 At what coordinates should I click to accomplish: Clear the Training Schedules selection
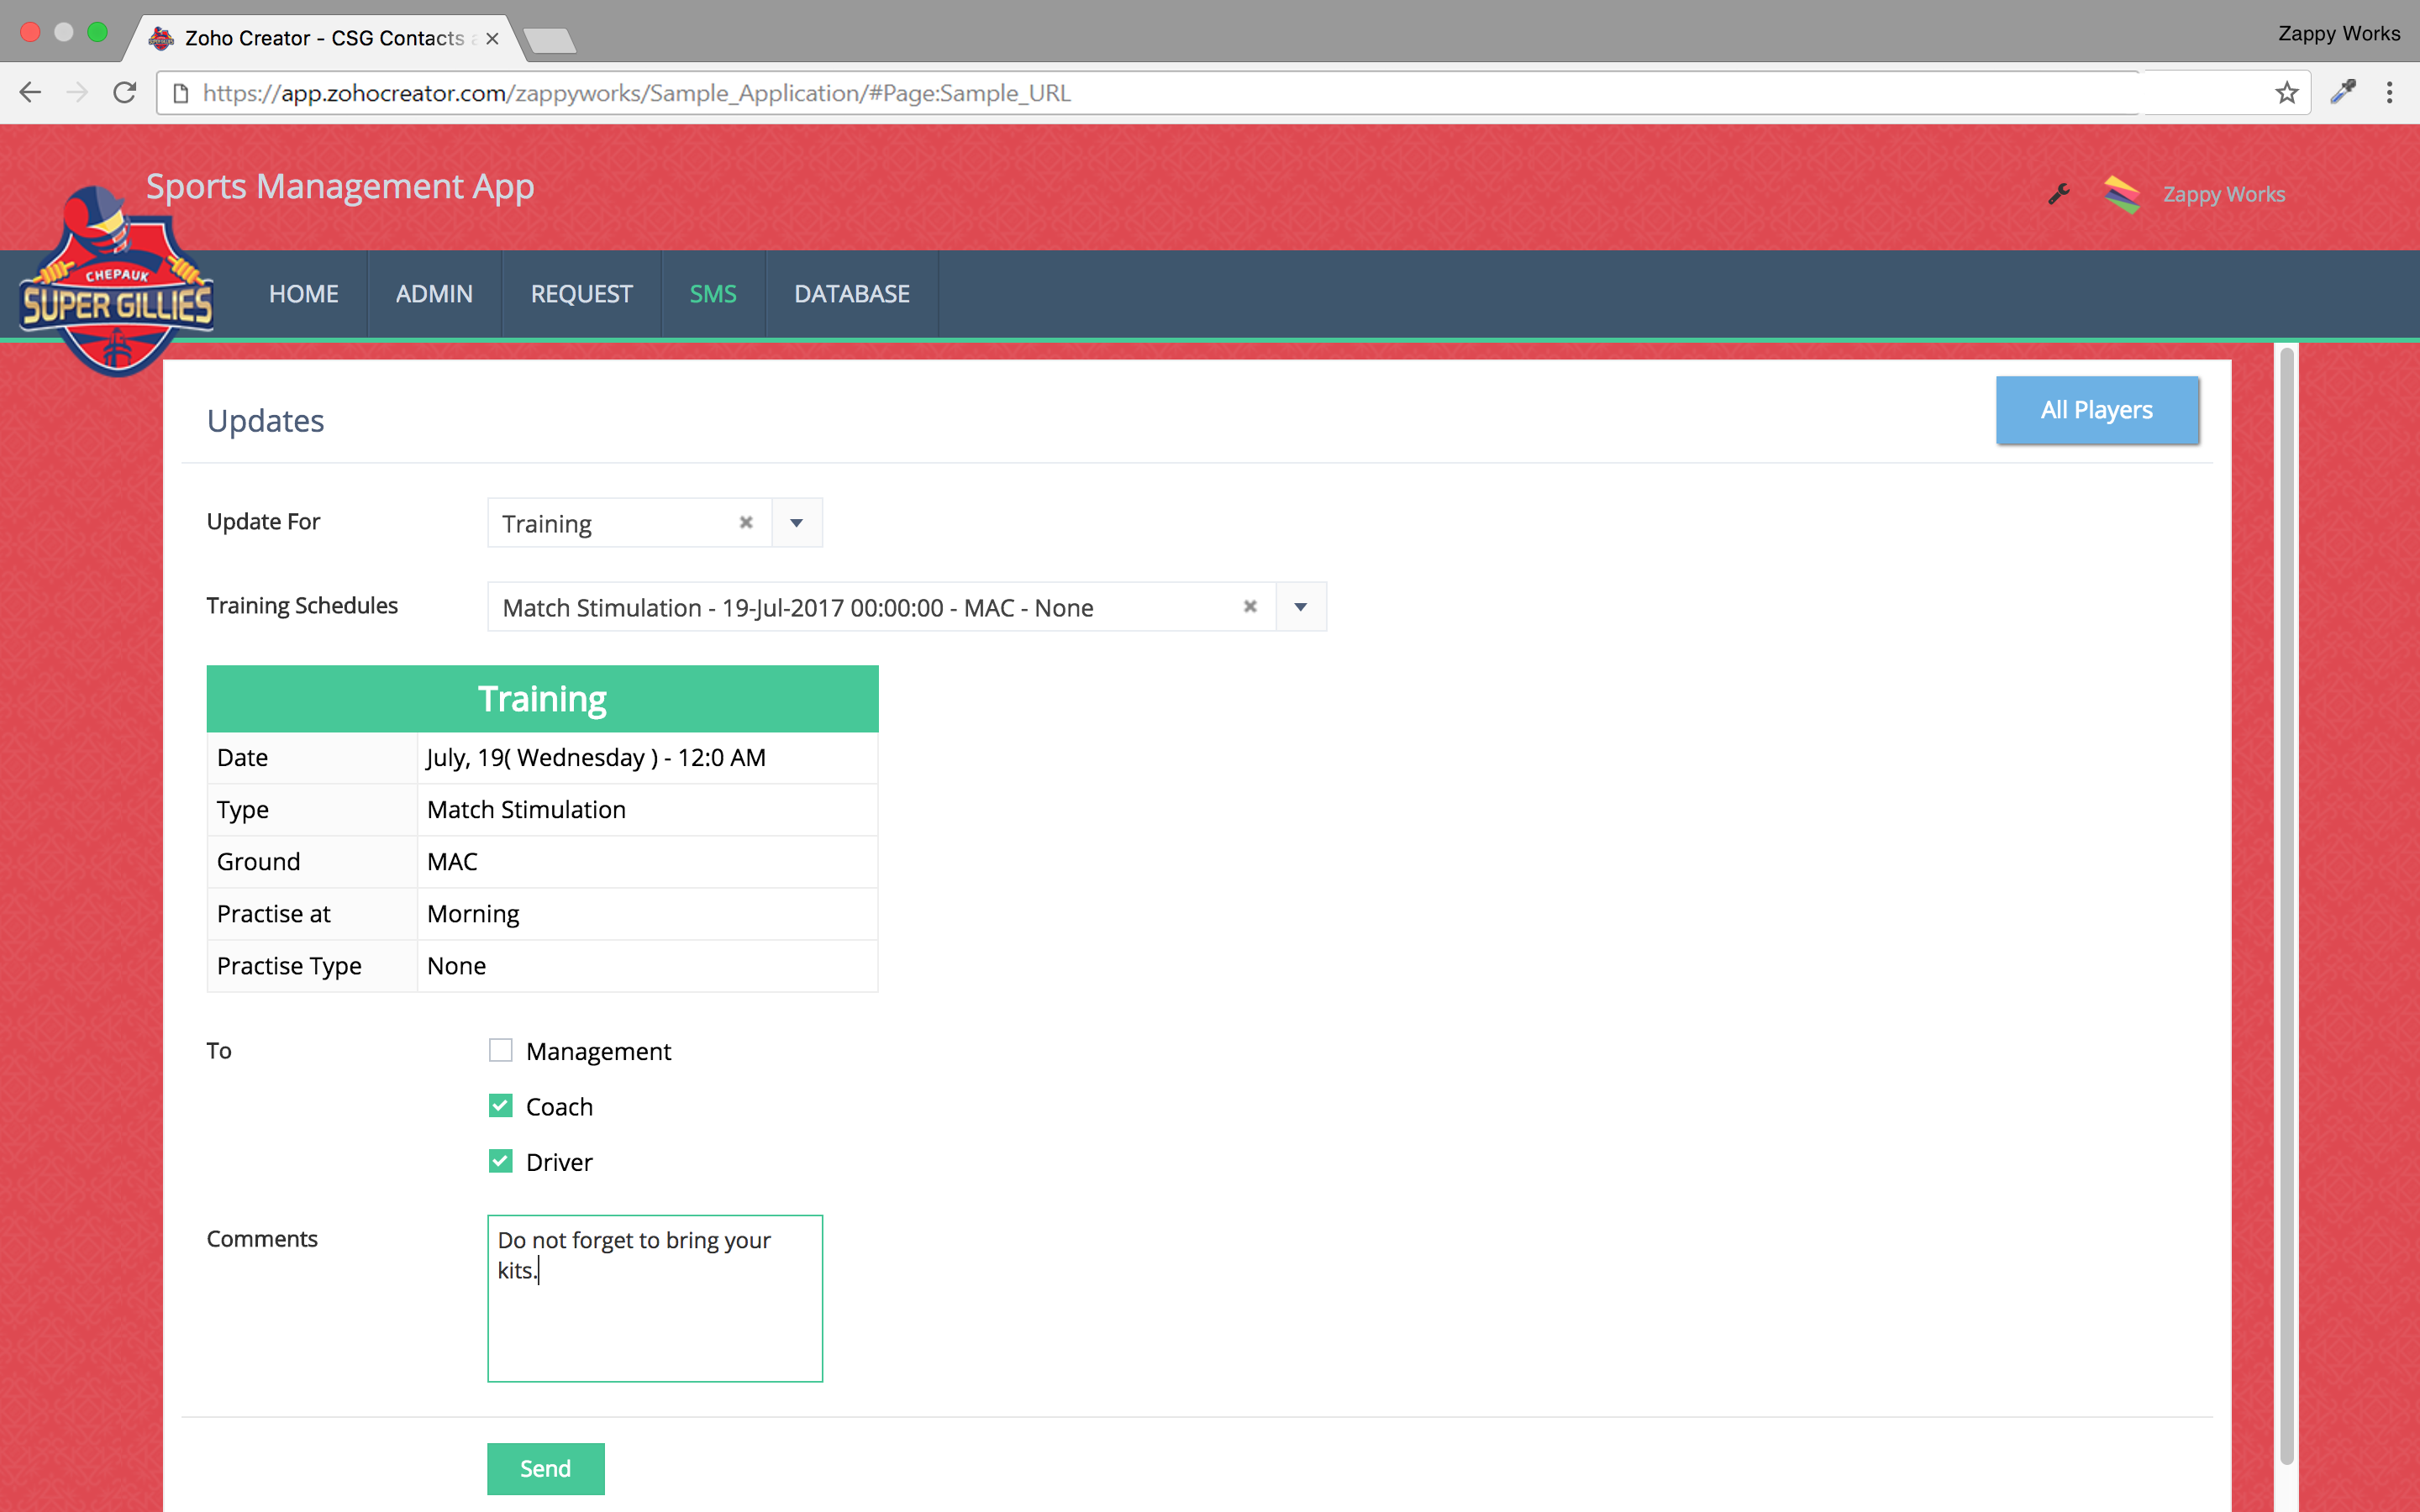pos(1250,606)
